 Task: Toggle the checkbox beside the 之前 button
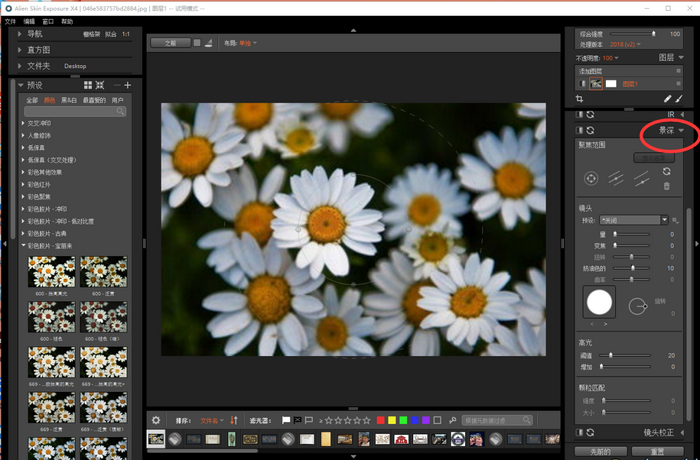point(197,43)
